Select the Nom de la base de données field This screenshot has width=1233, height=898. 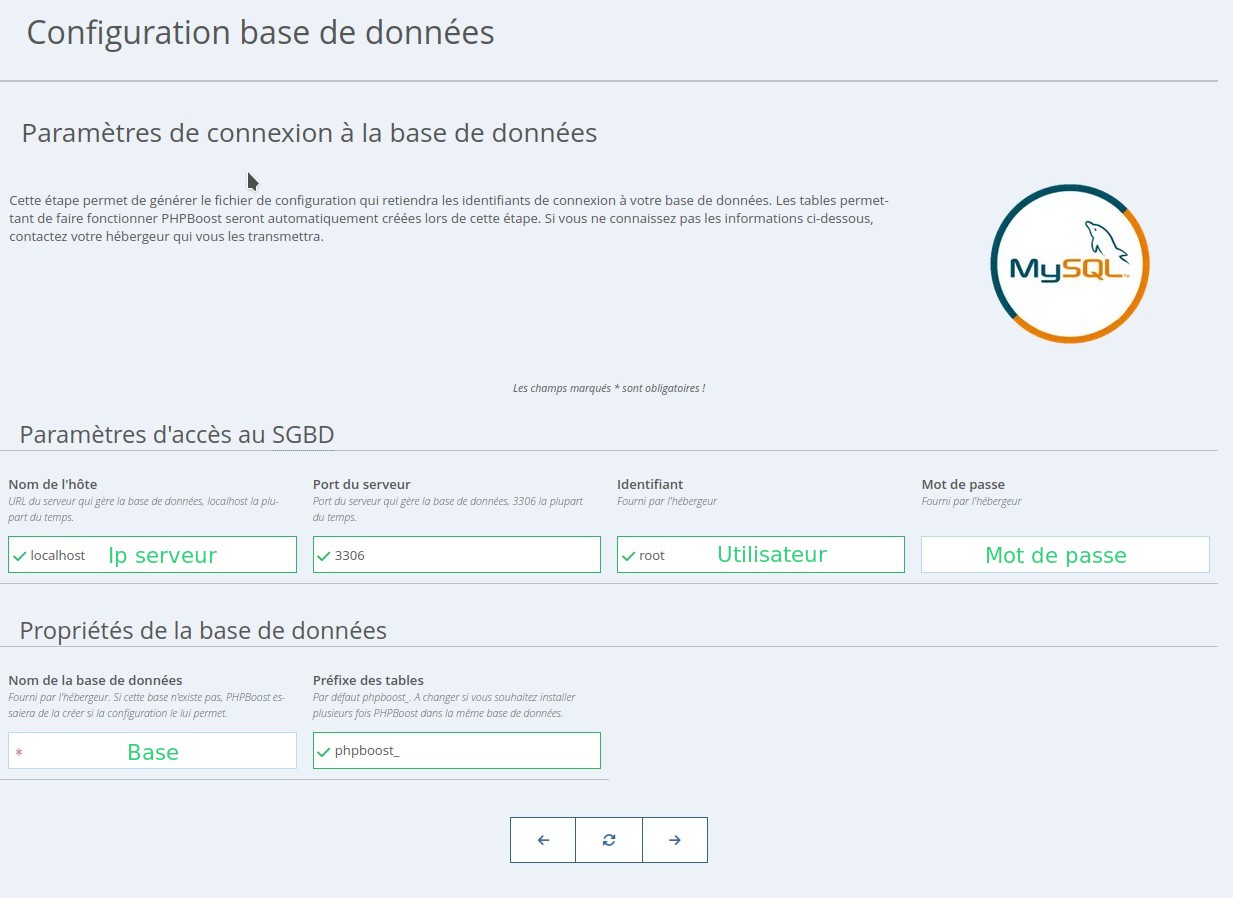tap(150, 751)
